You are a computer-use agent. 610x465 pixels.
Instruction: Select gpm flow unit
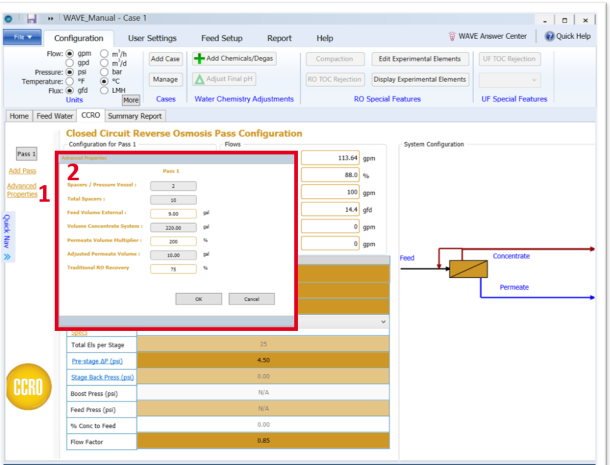[x=70, y=53]
